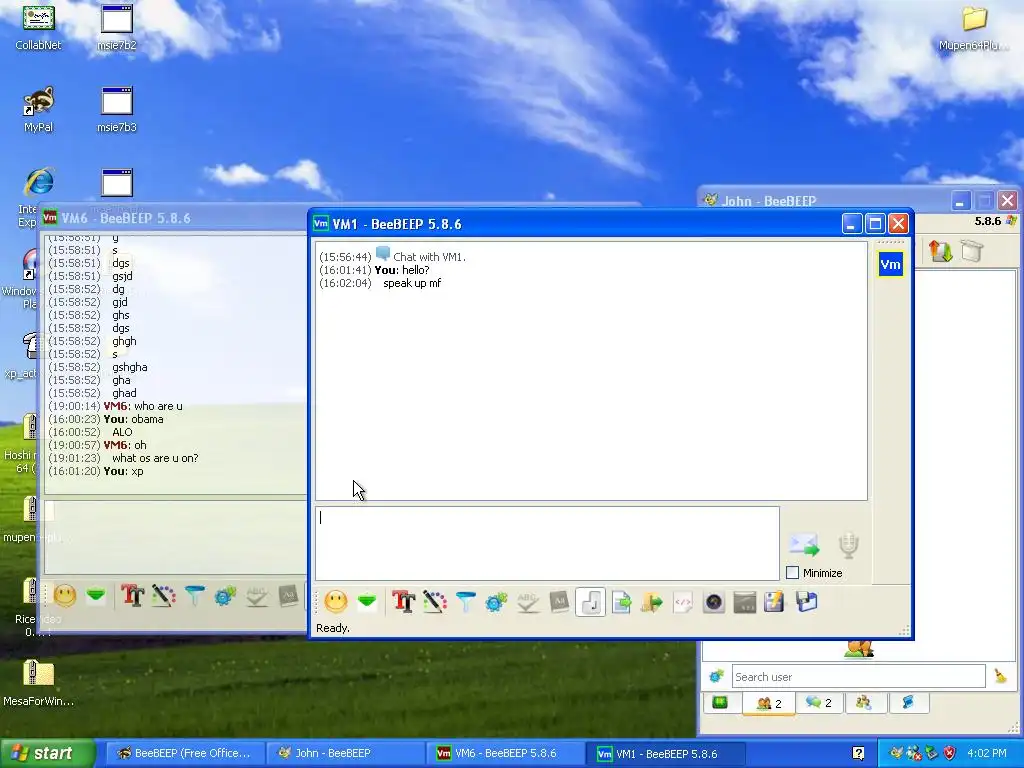Image resolution: width=1024 pixels, height=768 pixels.
Task: Focus the VM1 message input box
Action: pos(547,543)
